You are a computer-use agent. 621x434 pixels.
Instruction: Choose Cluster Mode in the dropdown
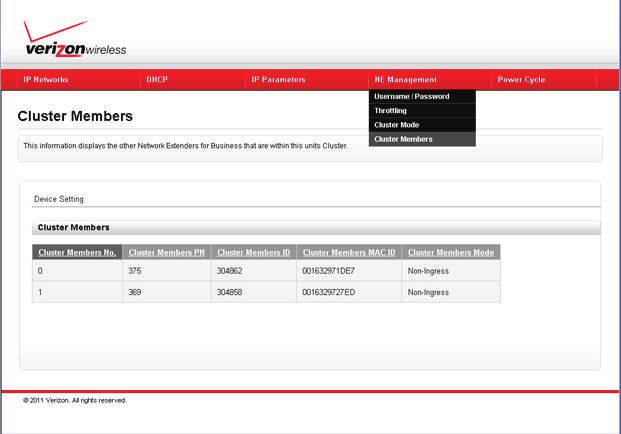[x=422, y=125]
